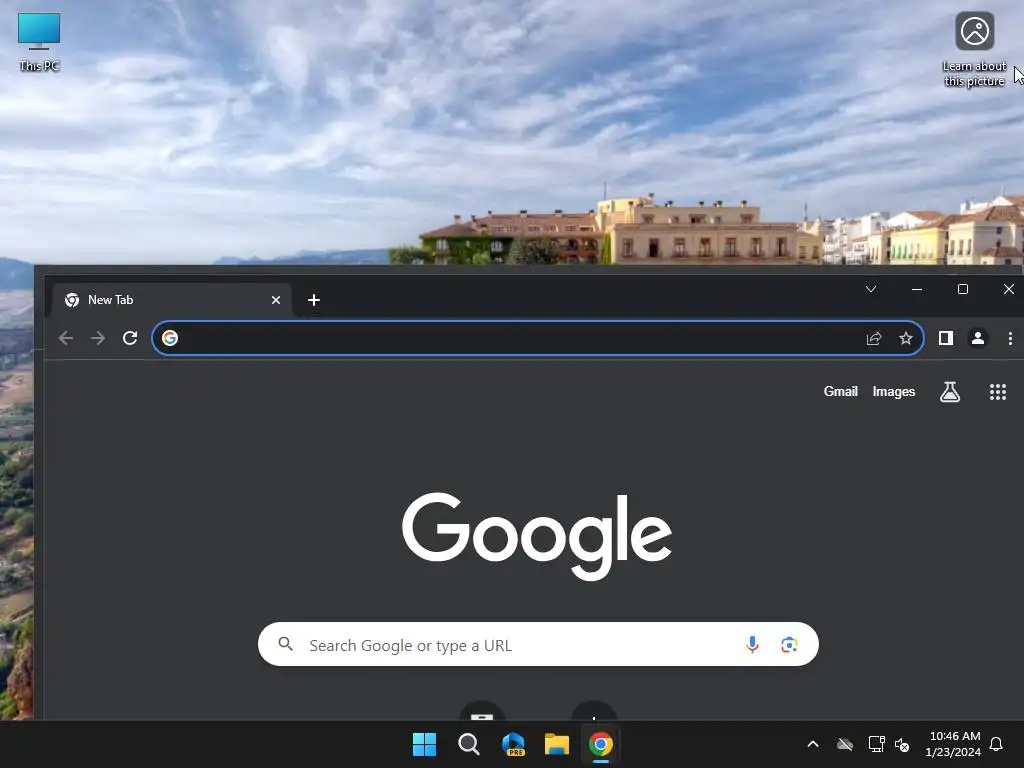The width and height of the screenshot is (1024, 768).
Task: Launch Microsoft Edge PRE from taskbar
Action: pos(513,744)
